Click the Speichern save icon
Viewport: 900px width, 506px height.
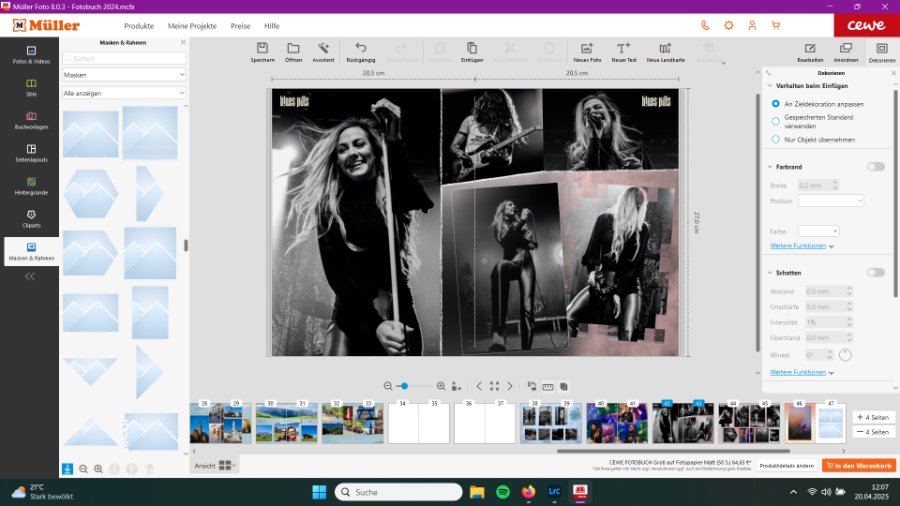pos(262,49)
